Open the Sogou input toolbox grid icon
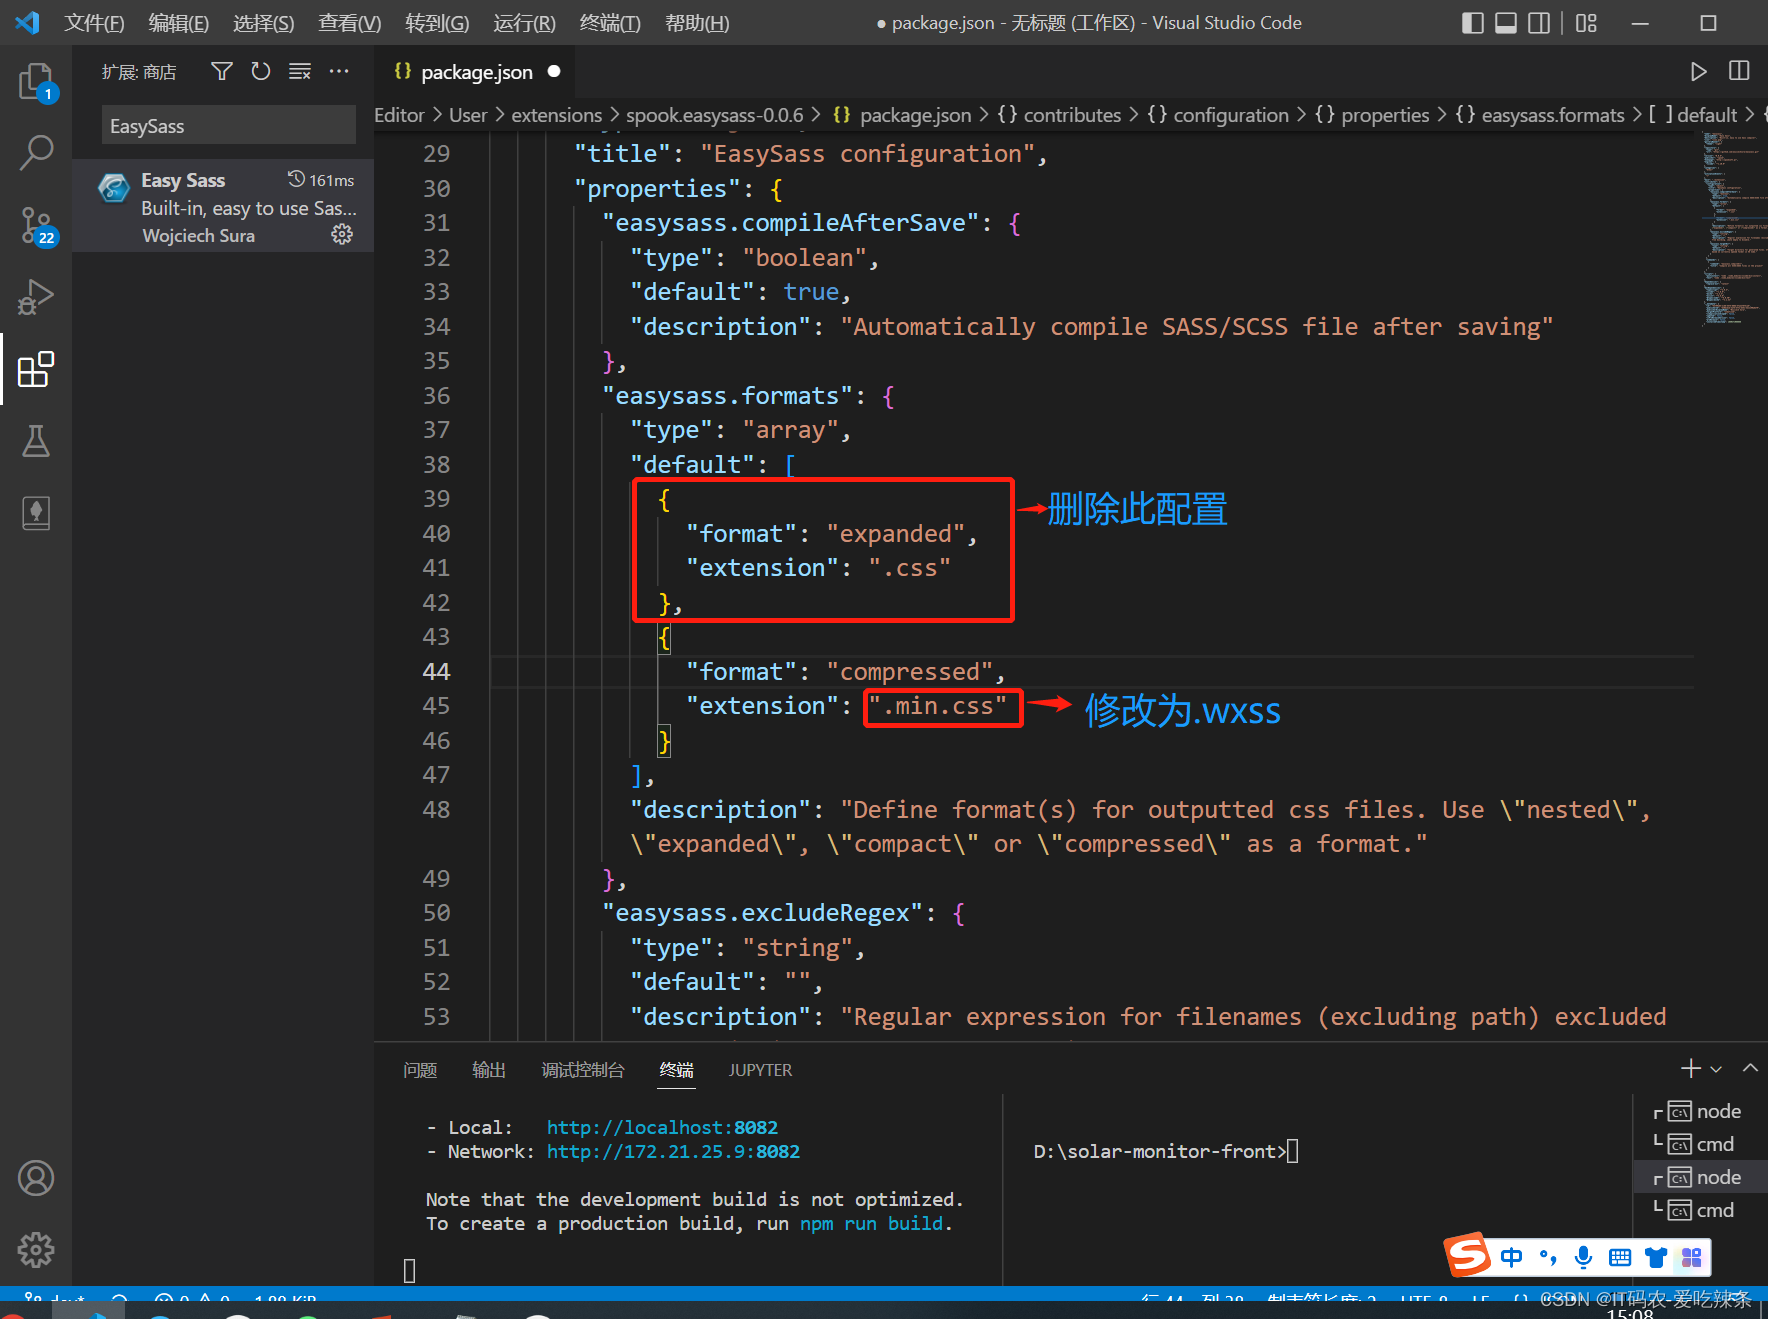The image size is (1768, 1319). pos(1692,1257)
